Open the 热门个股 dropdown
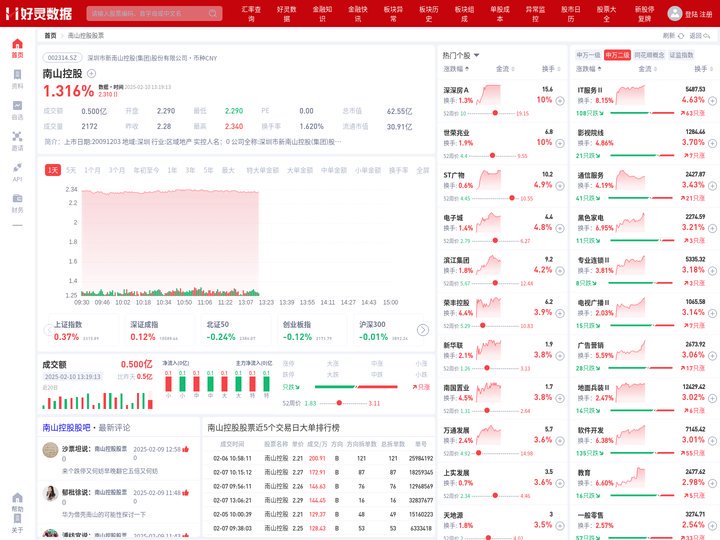Image resolution: width=720 pixels, height=540 pixels. 461,55
